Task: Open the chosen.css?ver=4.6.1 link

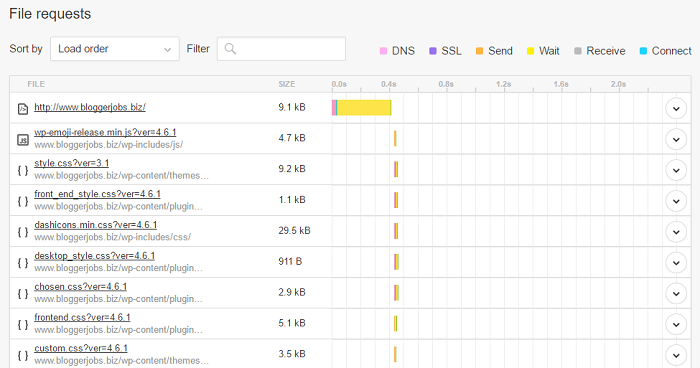Action: (80, 286)
